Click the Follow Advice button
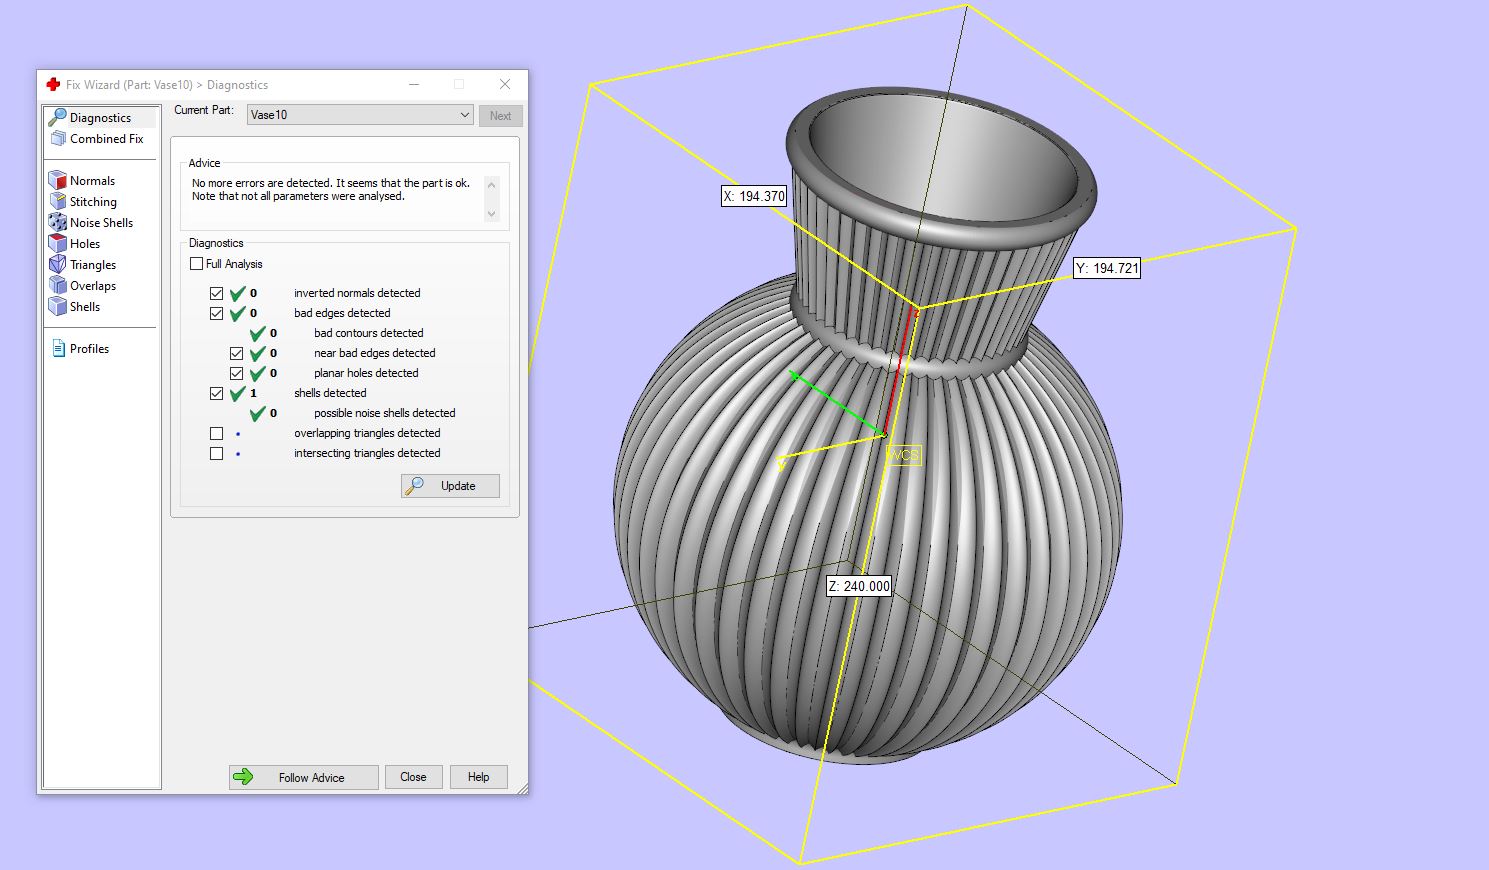Viewport: 1489px width, 870px height. click(x=304, y=777)
